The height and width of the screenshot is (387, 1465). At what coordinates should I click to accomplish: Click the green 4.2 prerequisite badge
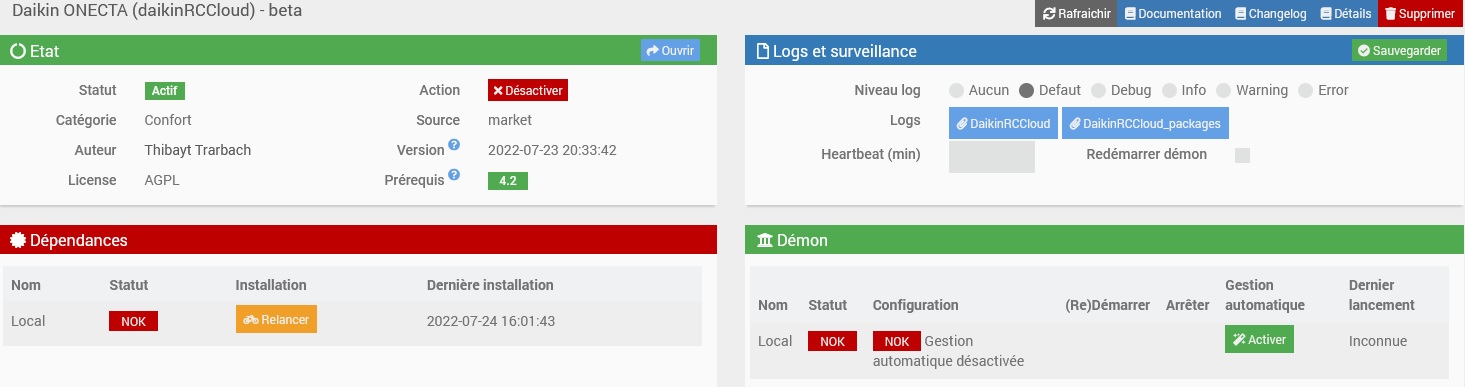pos(508,181)
